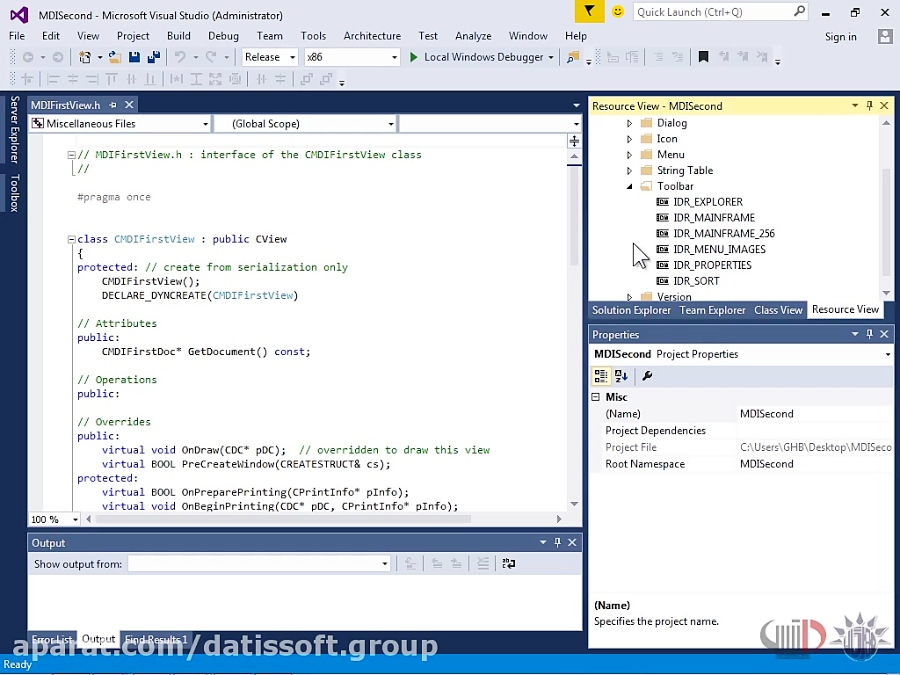Image resolution: width=900 pixels, height=675 pixels.
Task: Toggle word wrap in Output panel
Action: [x=509, y=564]
